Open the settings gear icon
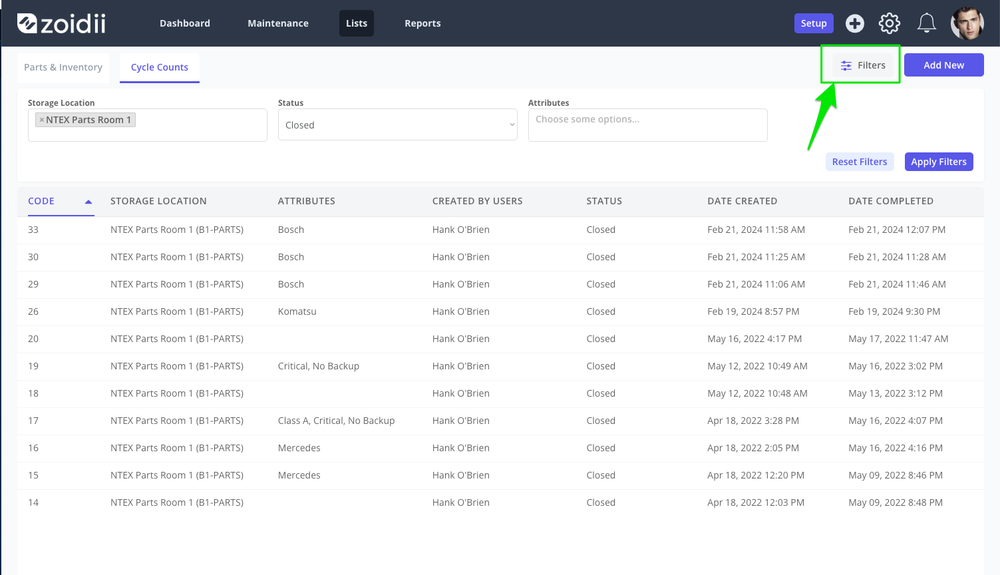This screenshot has width=1000, height=575. coord(889,24)
